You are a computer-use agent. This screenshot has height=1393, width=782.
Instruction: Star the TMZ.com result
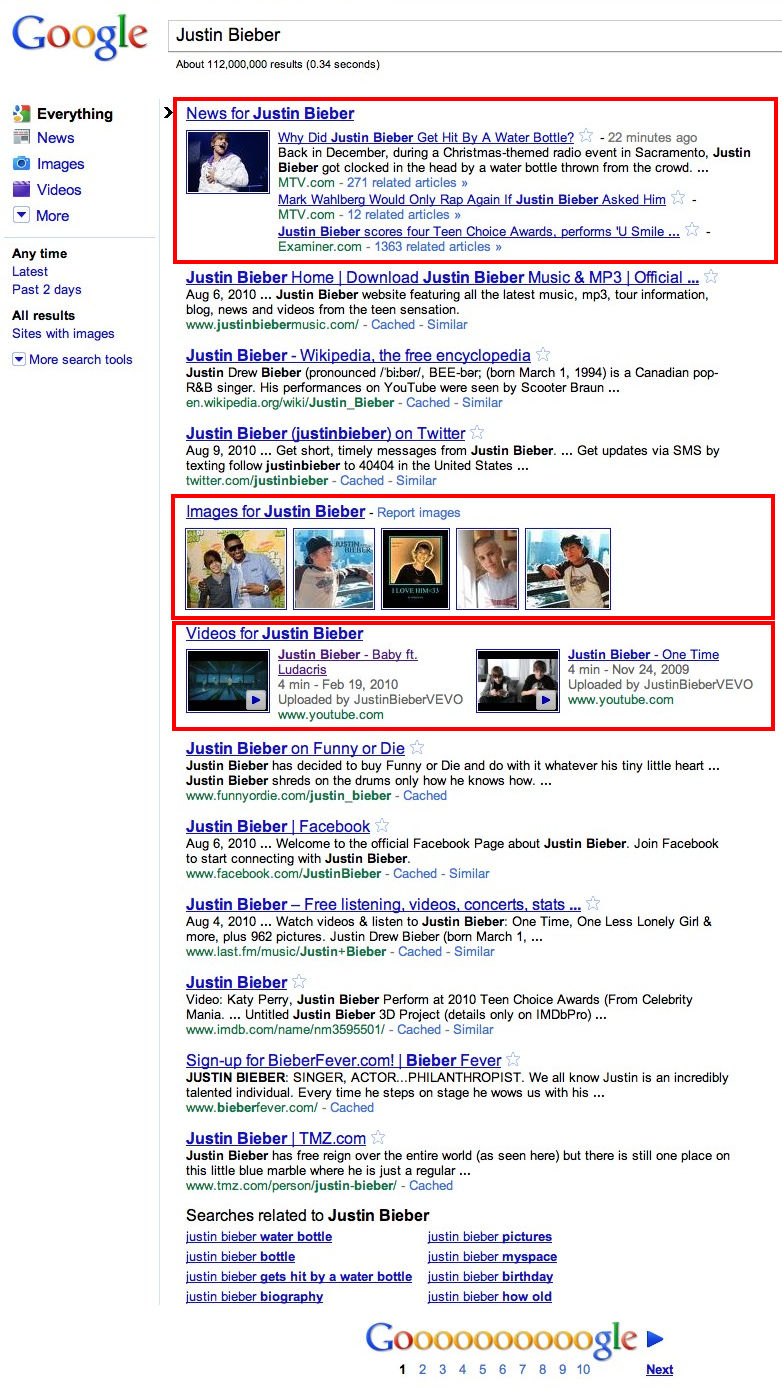tap(378, 1137)
